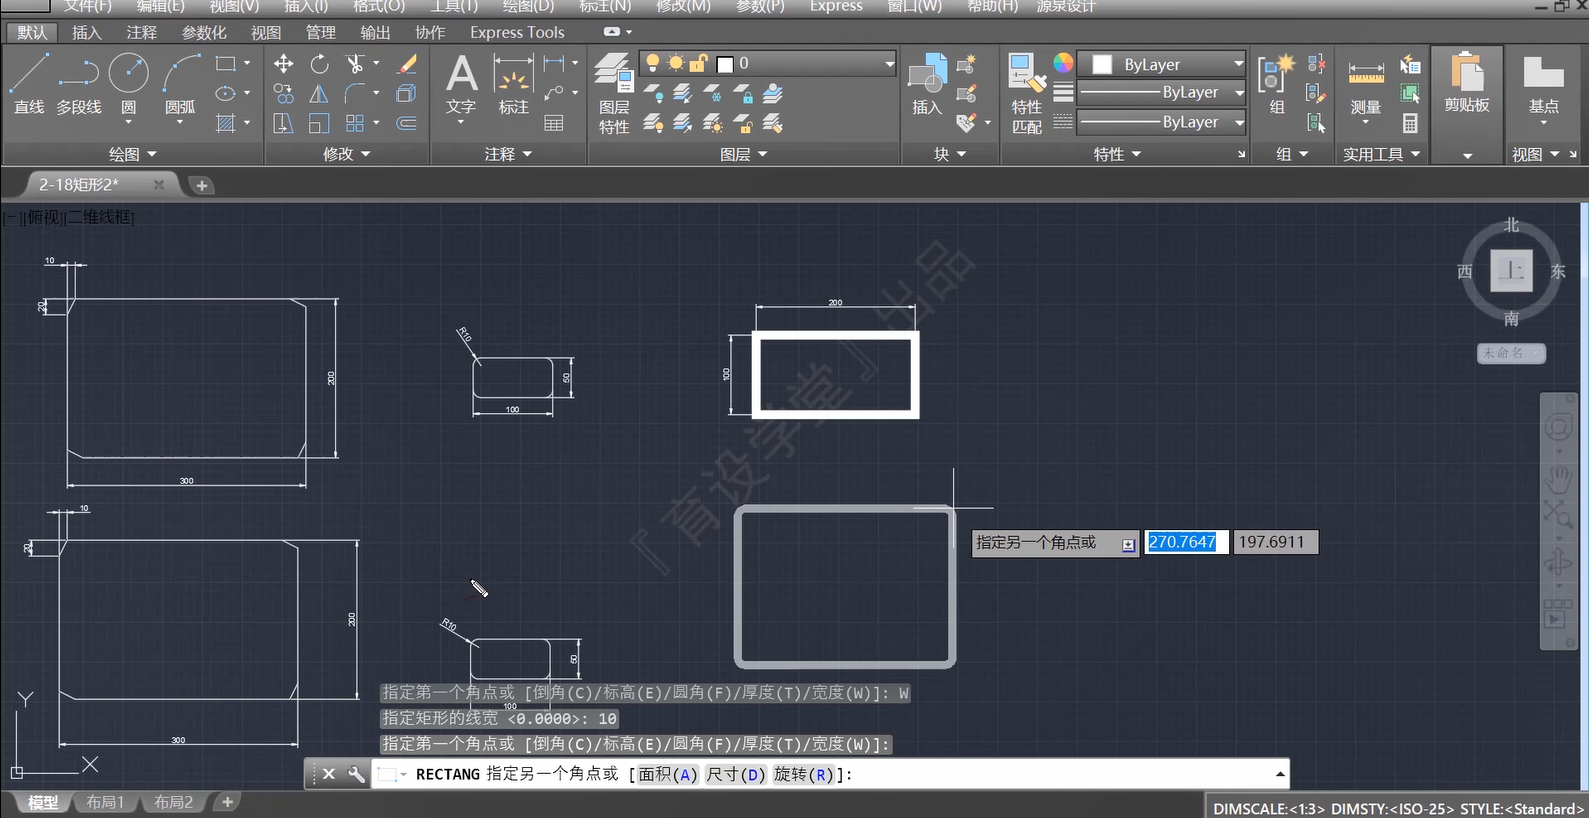Toggle layer lock padlock in layer box
1589x818 pixels.
point(699,63)
